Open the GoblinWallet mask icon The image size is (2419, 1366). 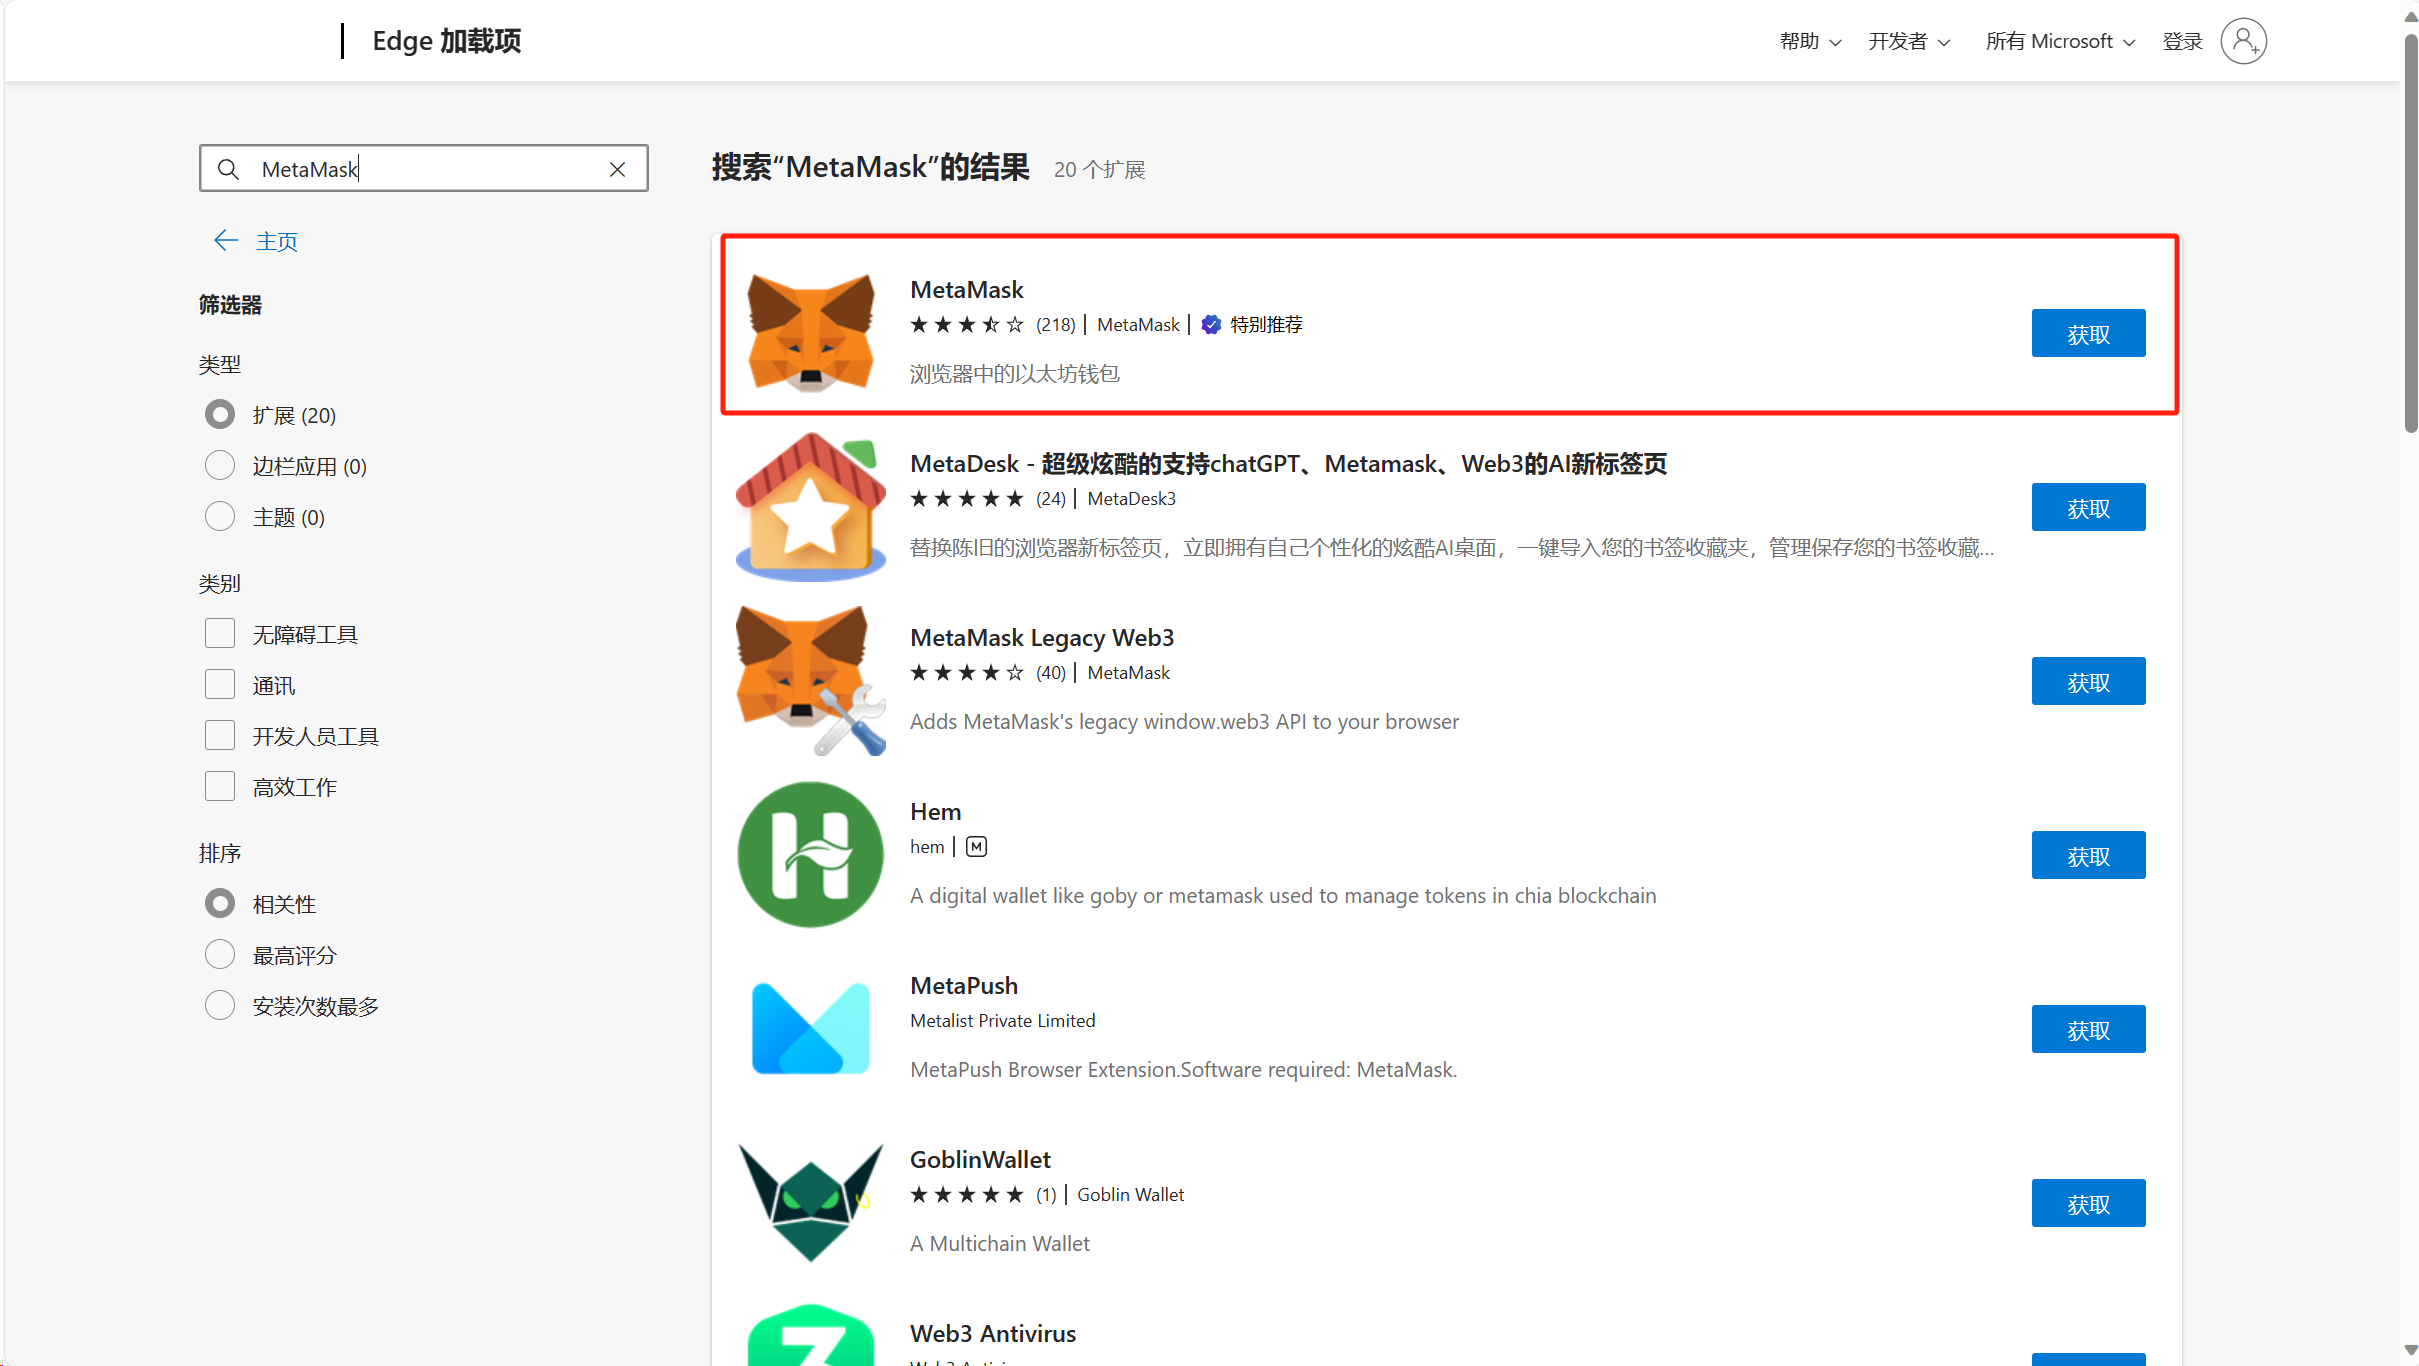pyautogui.click(x=810, y=1202)
